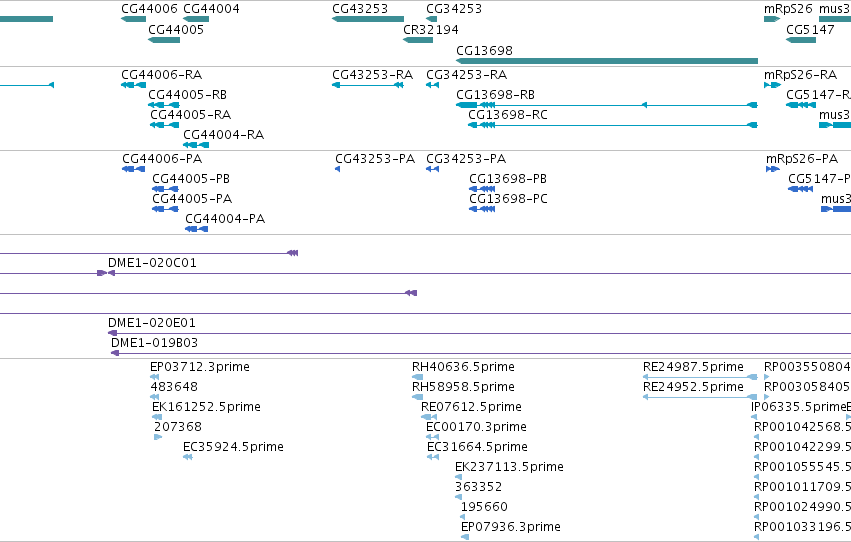Open the CG43253 gene feature
The width and height of the screenshot is (851, 542).
368,19
